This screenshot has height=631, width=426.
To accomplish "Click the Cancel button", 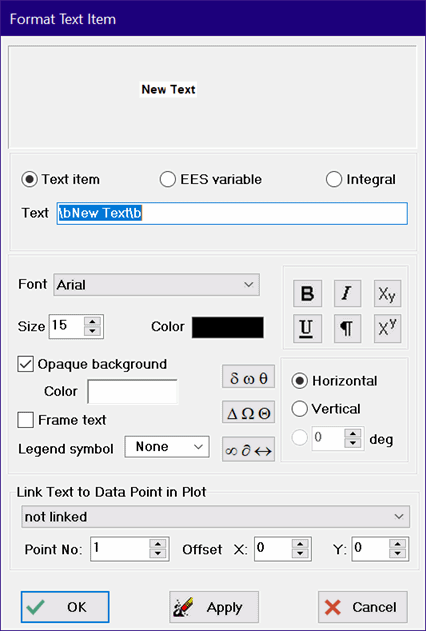I will 363,607.
